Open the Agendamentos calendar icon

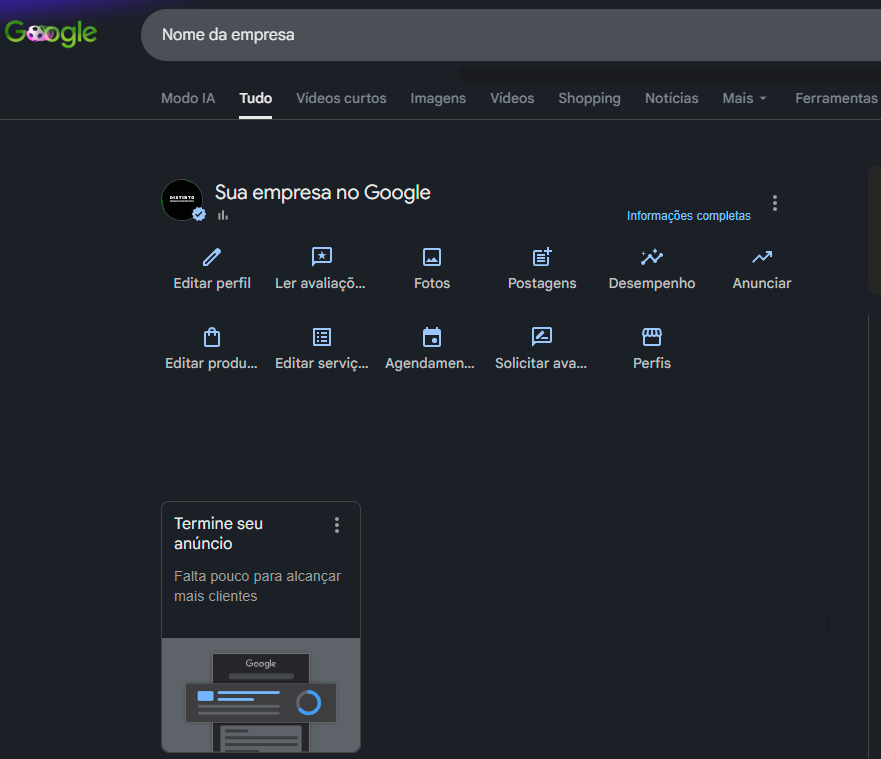point(432,337)
